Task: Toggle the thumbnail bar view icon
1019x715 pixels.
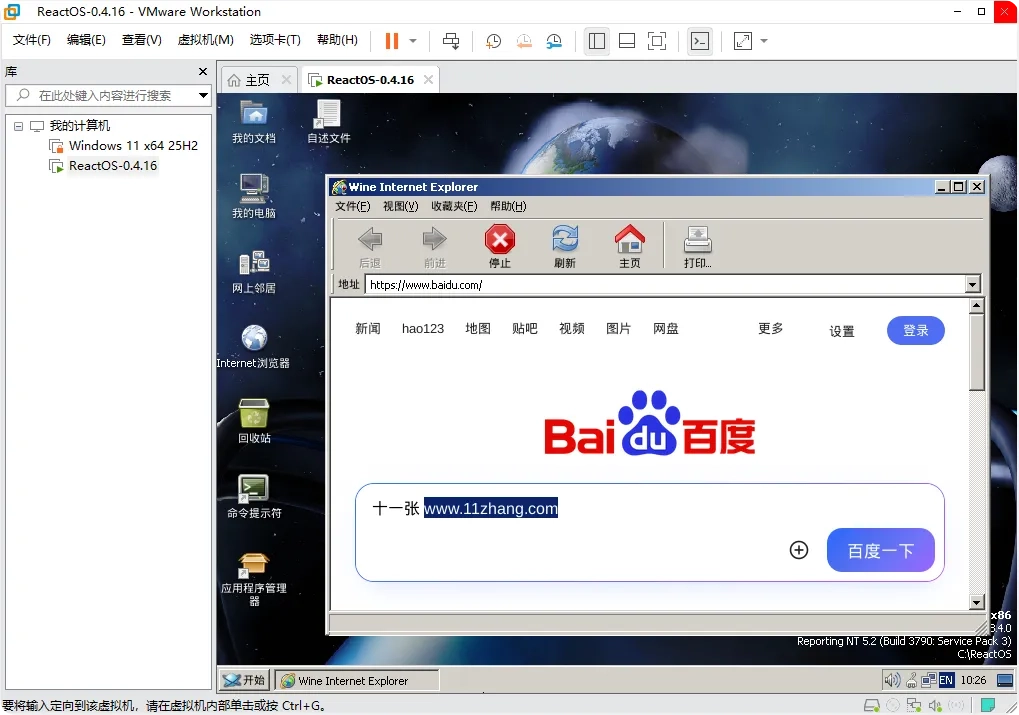Action: (x=627, y=41)
